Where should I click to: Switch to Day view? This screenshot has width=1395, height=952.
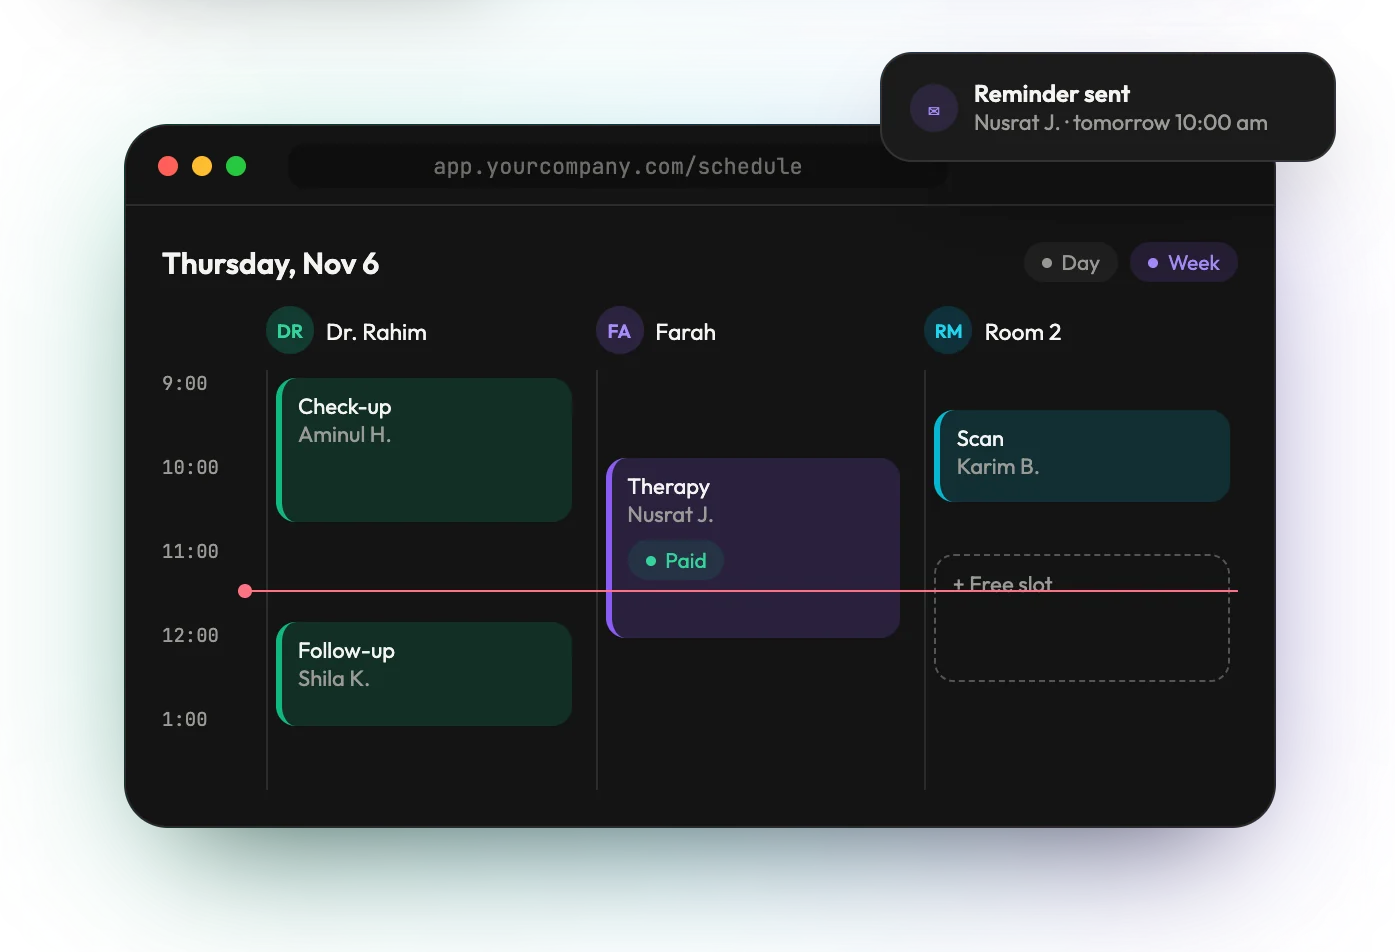1071,263
